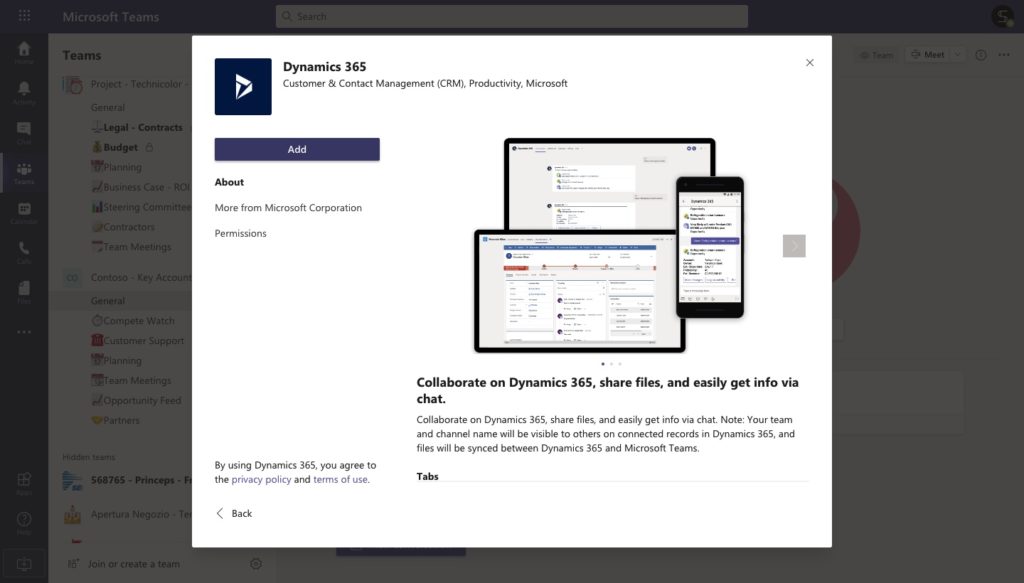Go to Activity bell in sidebar

point(24,93)
